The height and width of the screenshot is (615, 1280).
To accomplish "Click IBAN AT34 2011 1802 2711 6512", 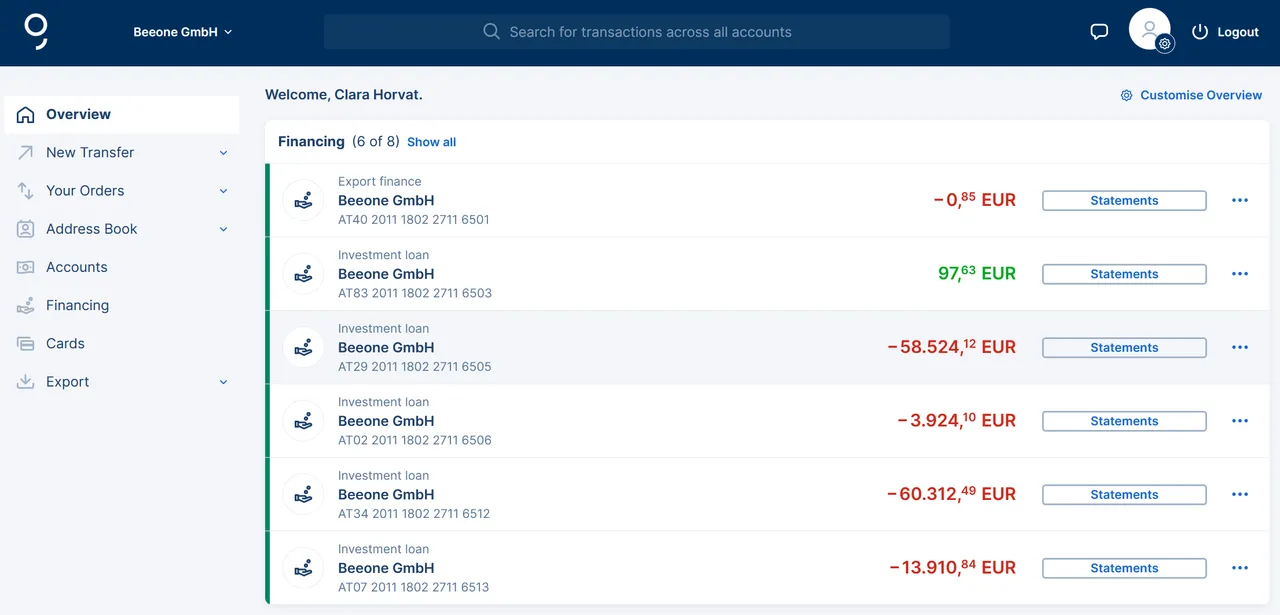I will (414, 513).
